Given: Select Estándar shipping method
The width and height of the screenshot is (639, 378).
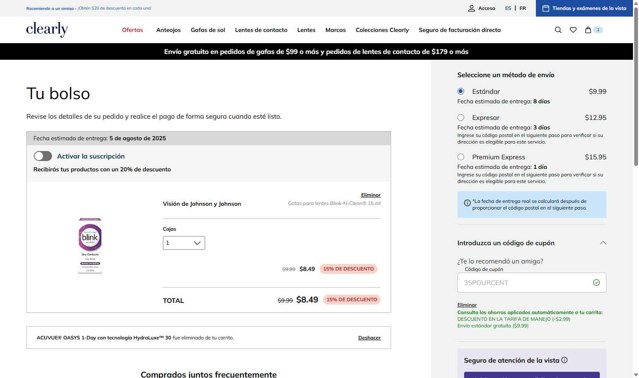Looking at the screenshot, I should (461, 91).
